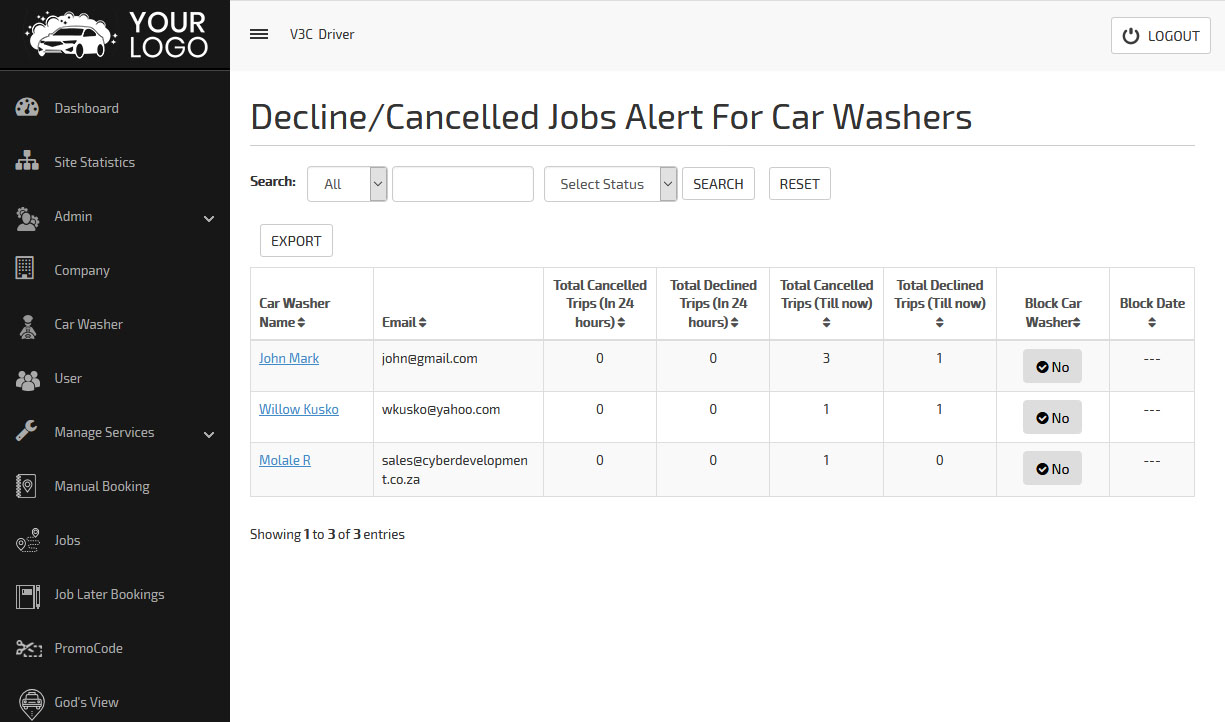Toggle block status No for Willow Kusko
The width and height of the screenshot is (1225, 722).
[1052, 418]
